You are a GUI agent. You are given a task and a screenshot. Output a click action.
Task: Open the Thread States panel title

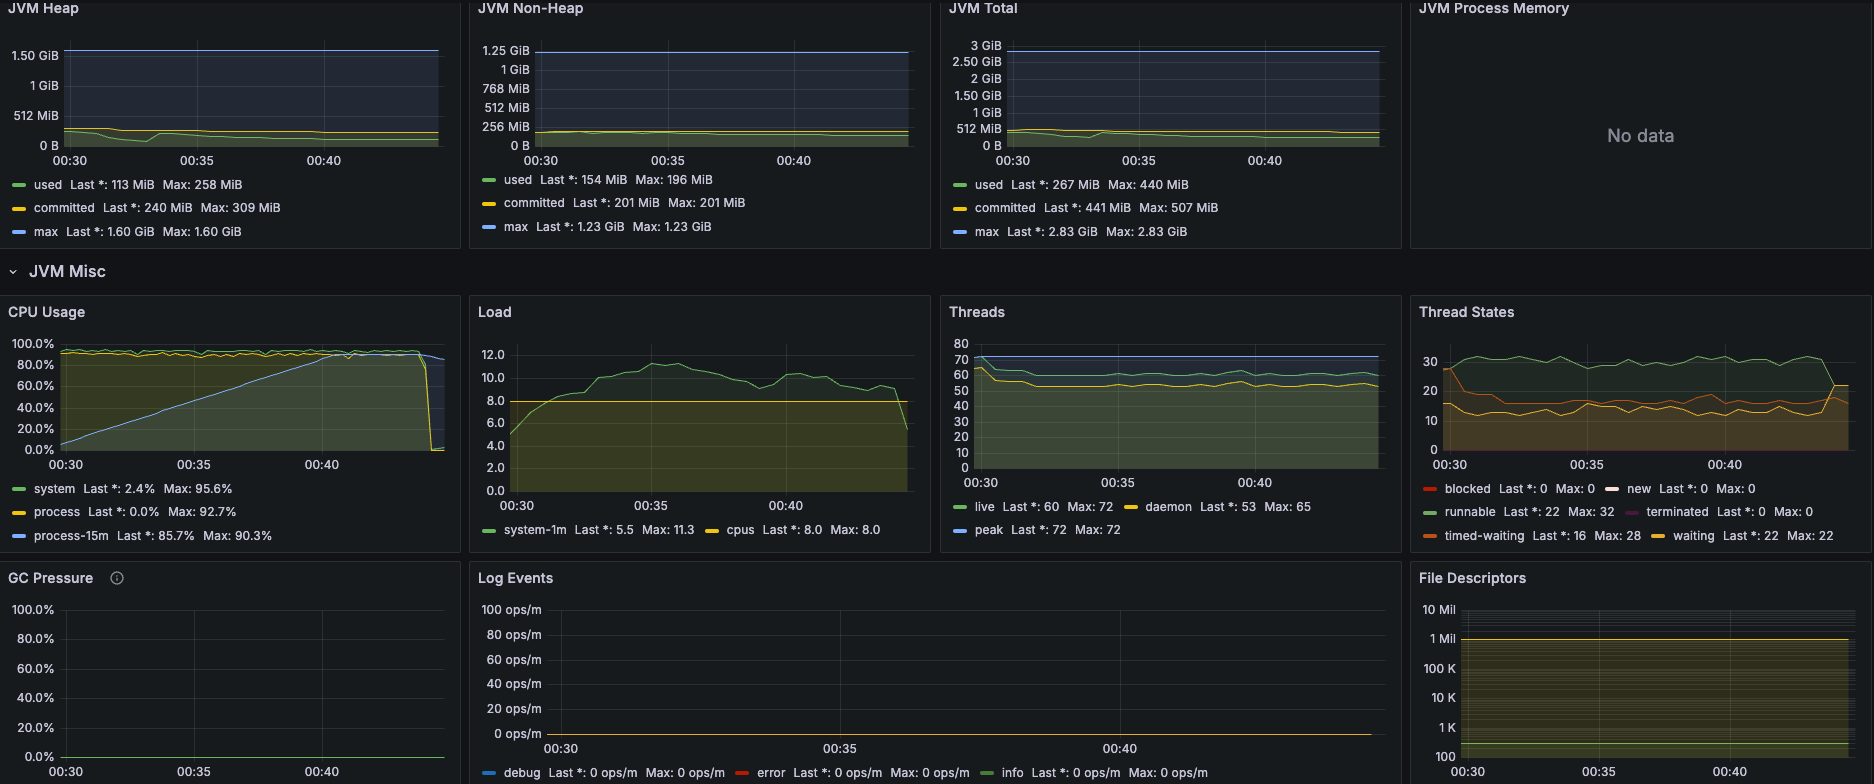tap(1466, 312)
